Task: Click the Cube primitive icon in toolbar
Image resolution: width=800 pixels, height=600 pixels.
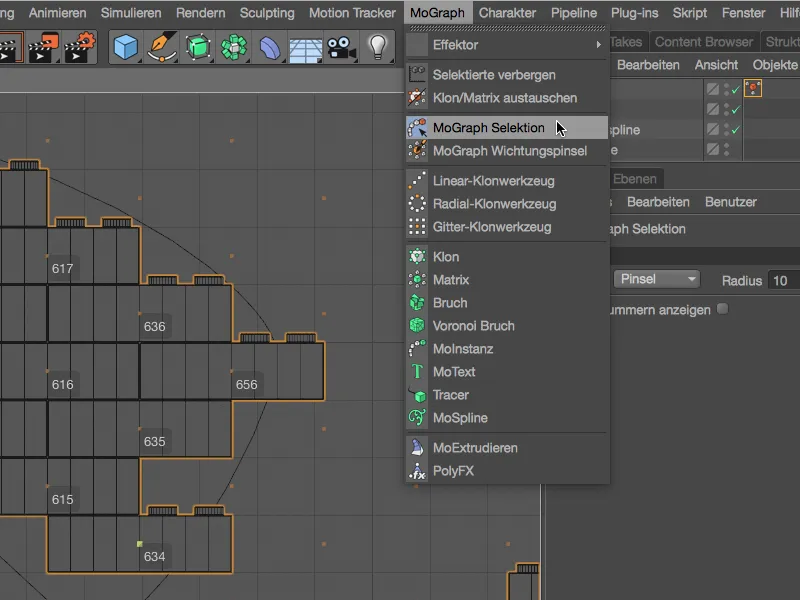Action: pyautogui.click(x=126, y=46)
